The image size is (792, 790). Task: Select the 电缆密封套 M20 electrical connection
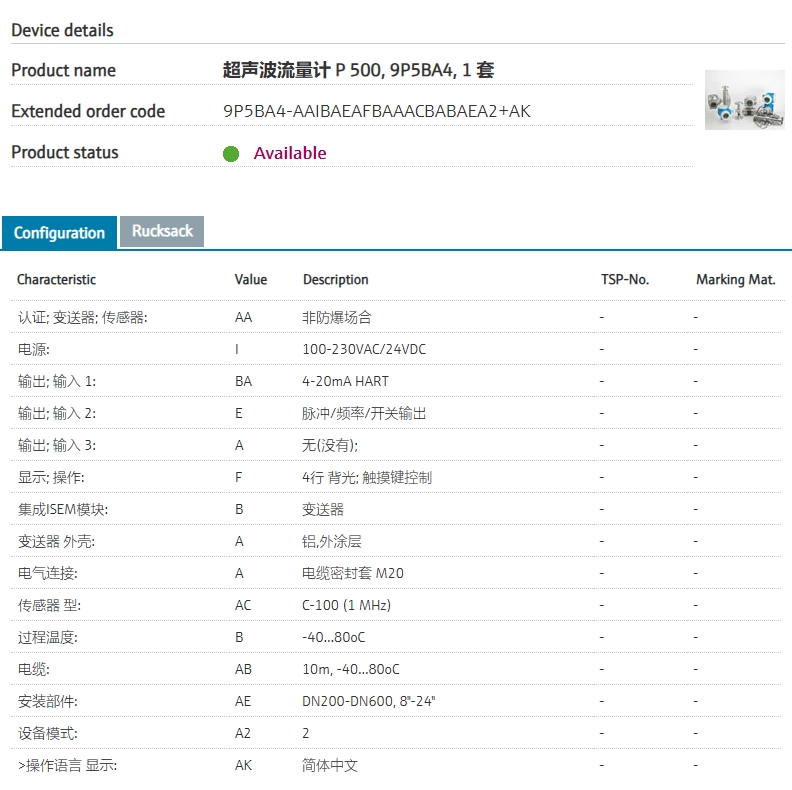pyautogui.click(x=352, y=573)
